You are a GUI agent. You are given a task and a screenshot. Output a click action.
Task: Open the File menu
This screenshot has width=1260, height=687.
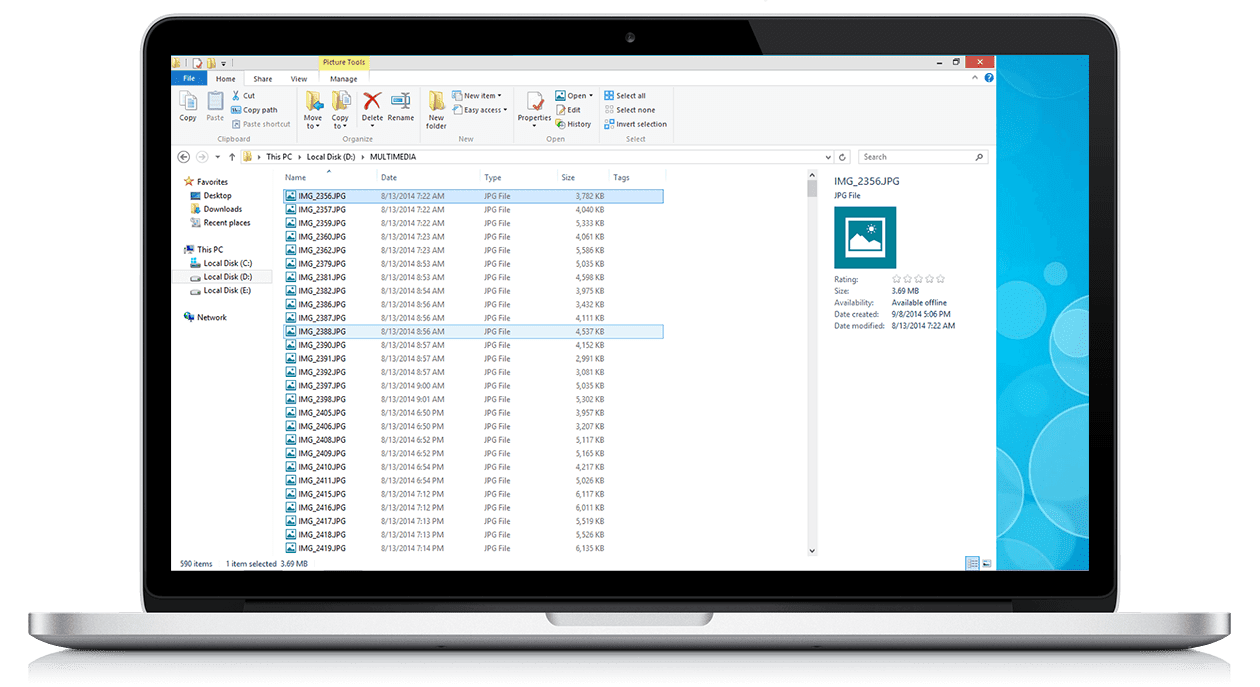pyautogui.click(x=189, y=78)
